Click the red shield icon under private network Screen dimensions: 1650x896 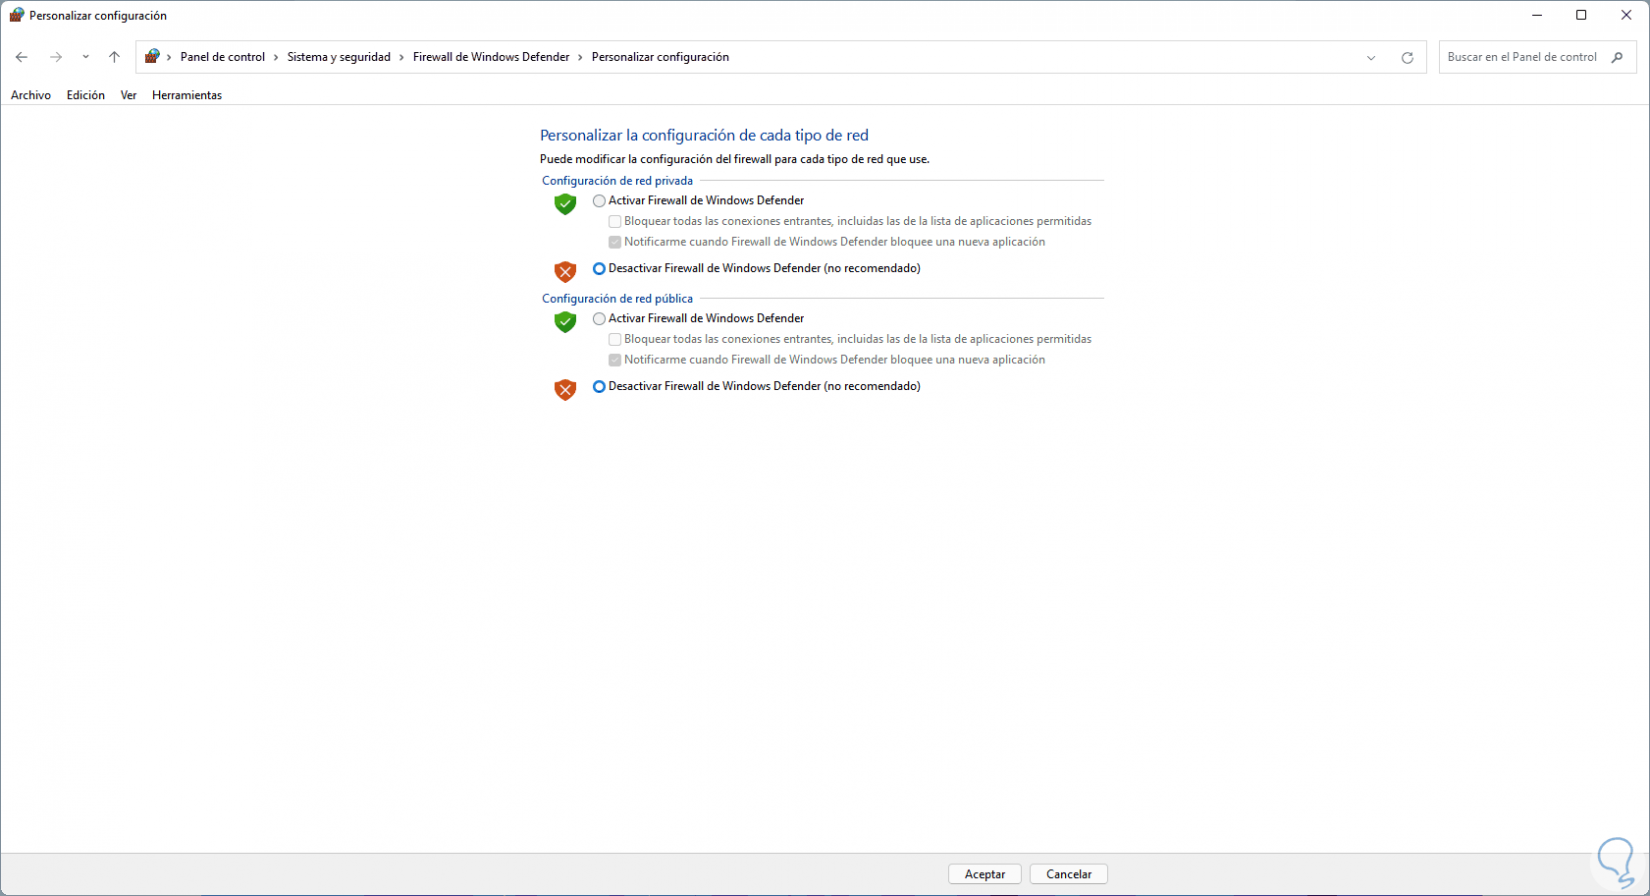pos(565,272)
